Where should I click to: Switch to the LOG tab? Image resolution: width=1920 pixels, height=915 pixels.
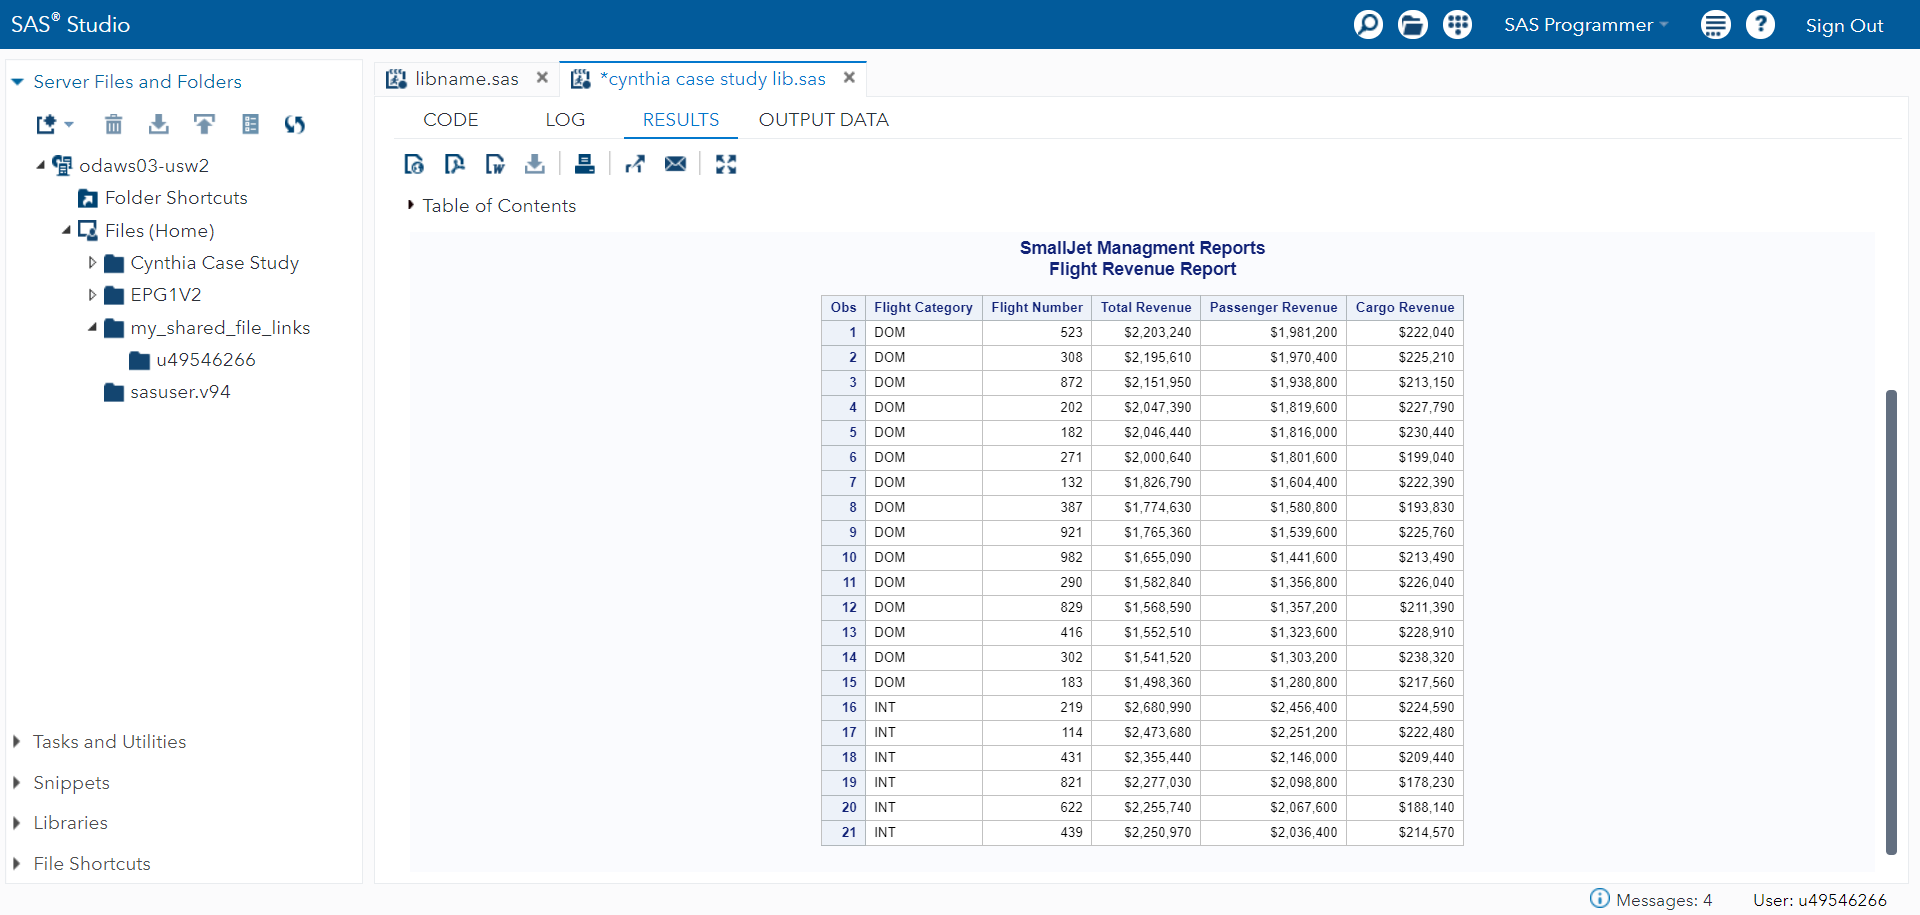click(565, 120)
